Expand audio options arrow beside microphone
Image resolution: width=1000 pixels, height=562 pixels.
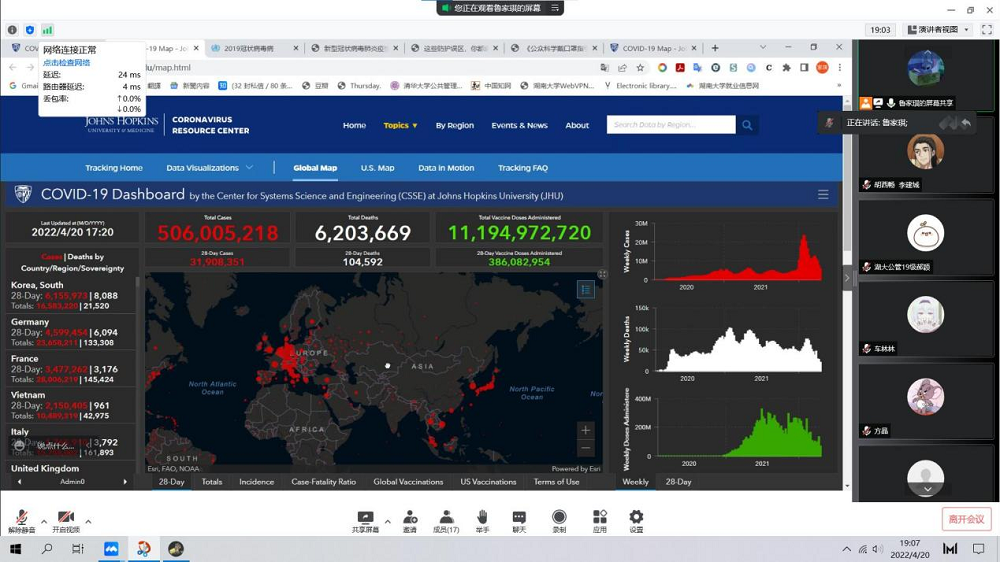pyautogui.click(x=43, y=521)
